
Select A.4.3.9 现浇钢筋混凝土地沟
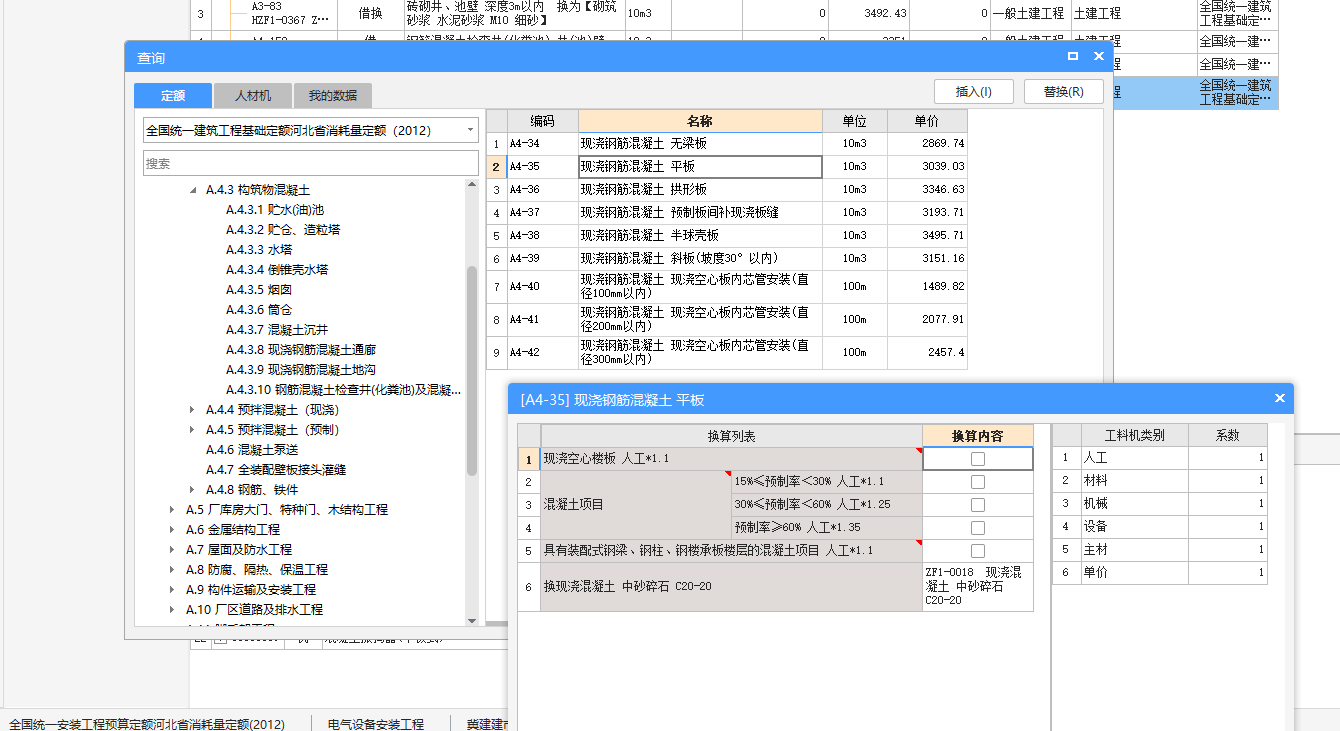(301, 370)
